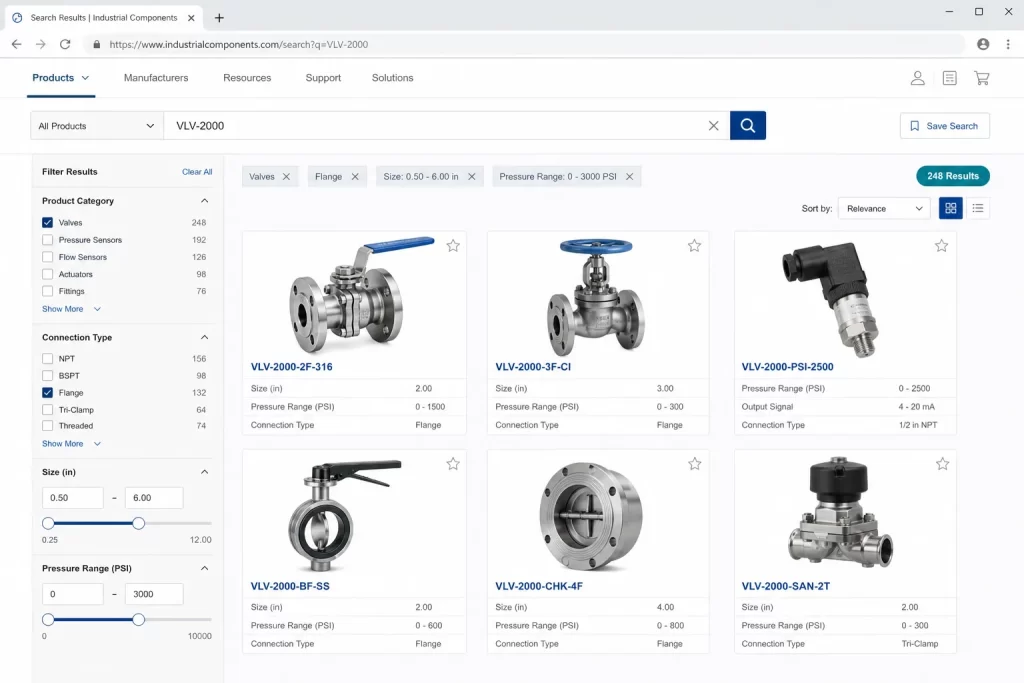Open the quote list document icon
The width and height of the screenshot is (1024, 683).
950,78
